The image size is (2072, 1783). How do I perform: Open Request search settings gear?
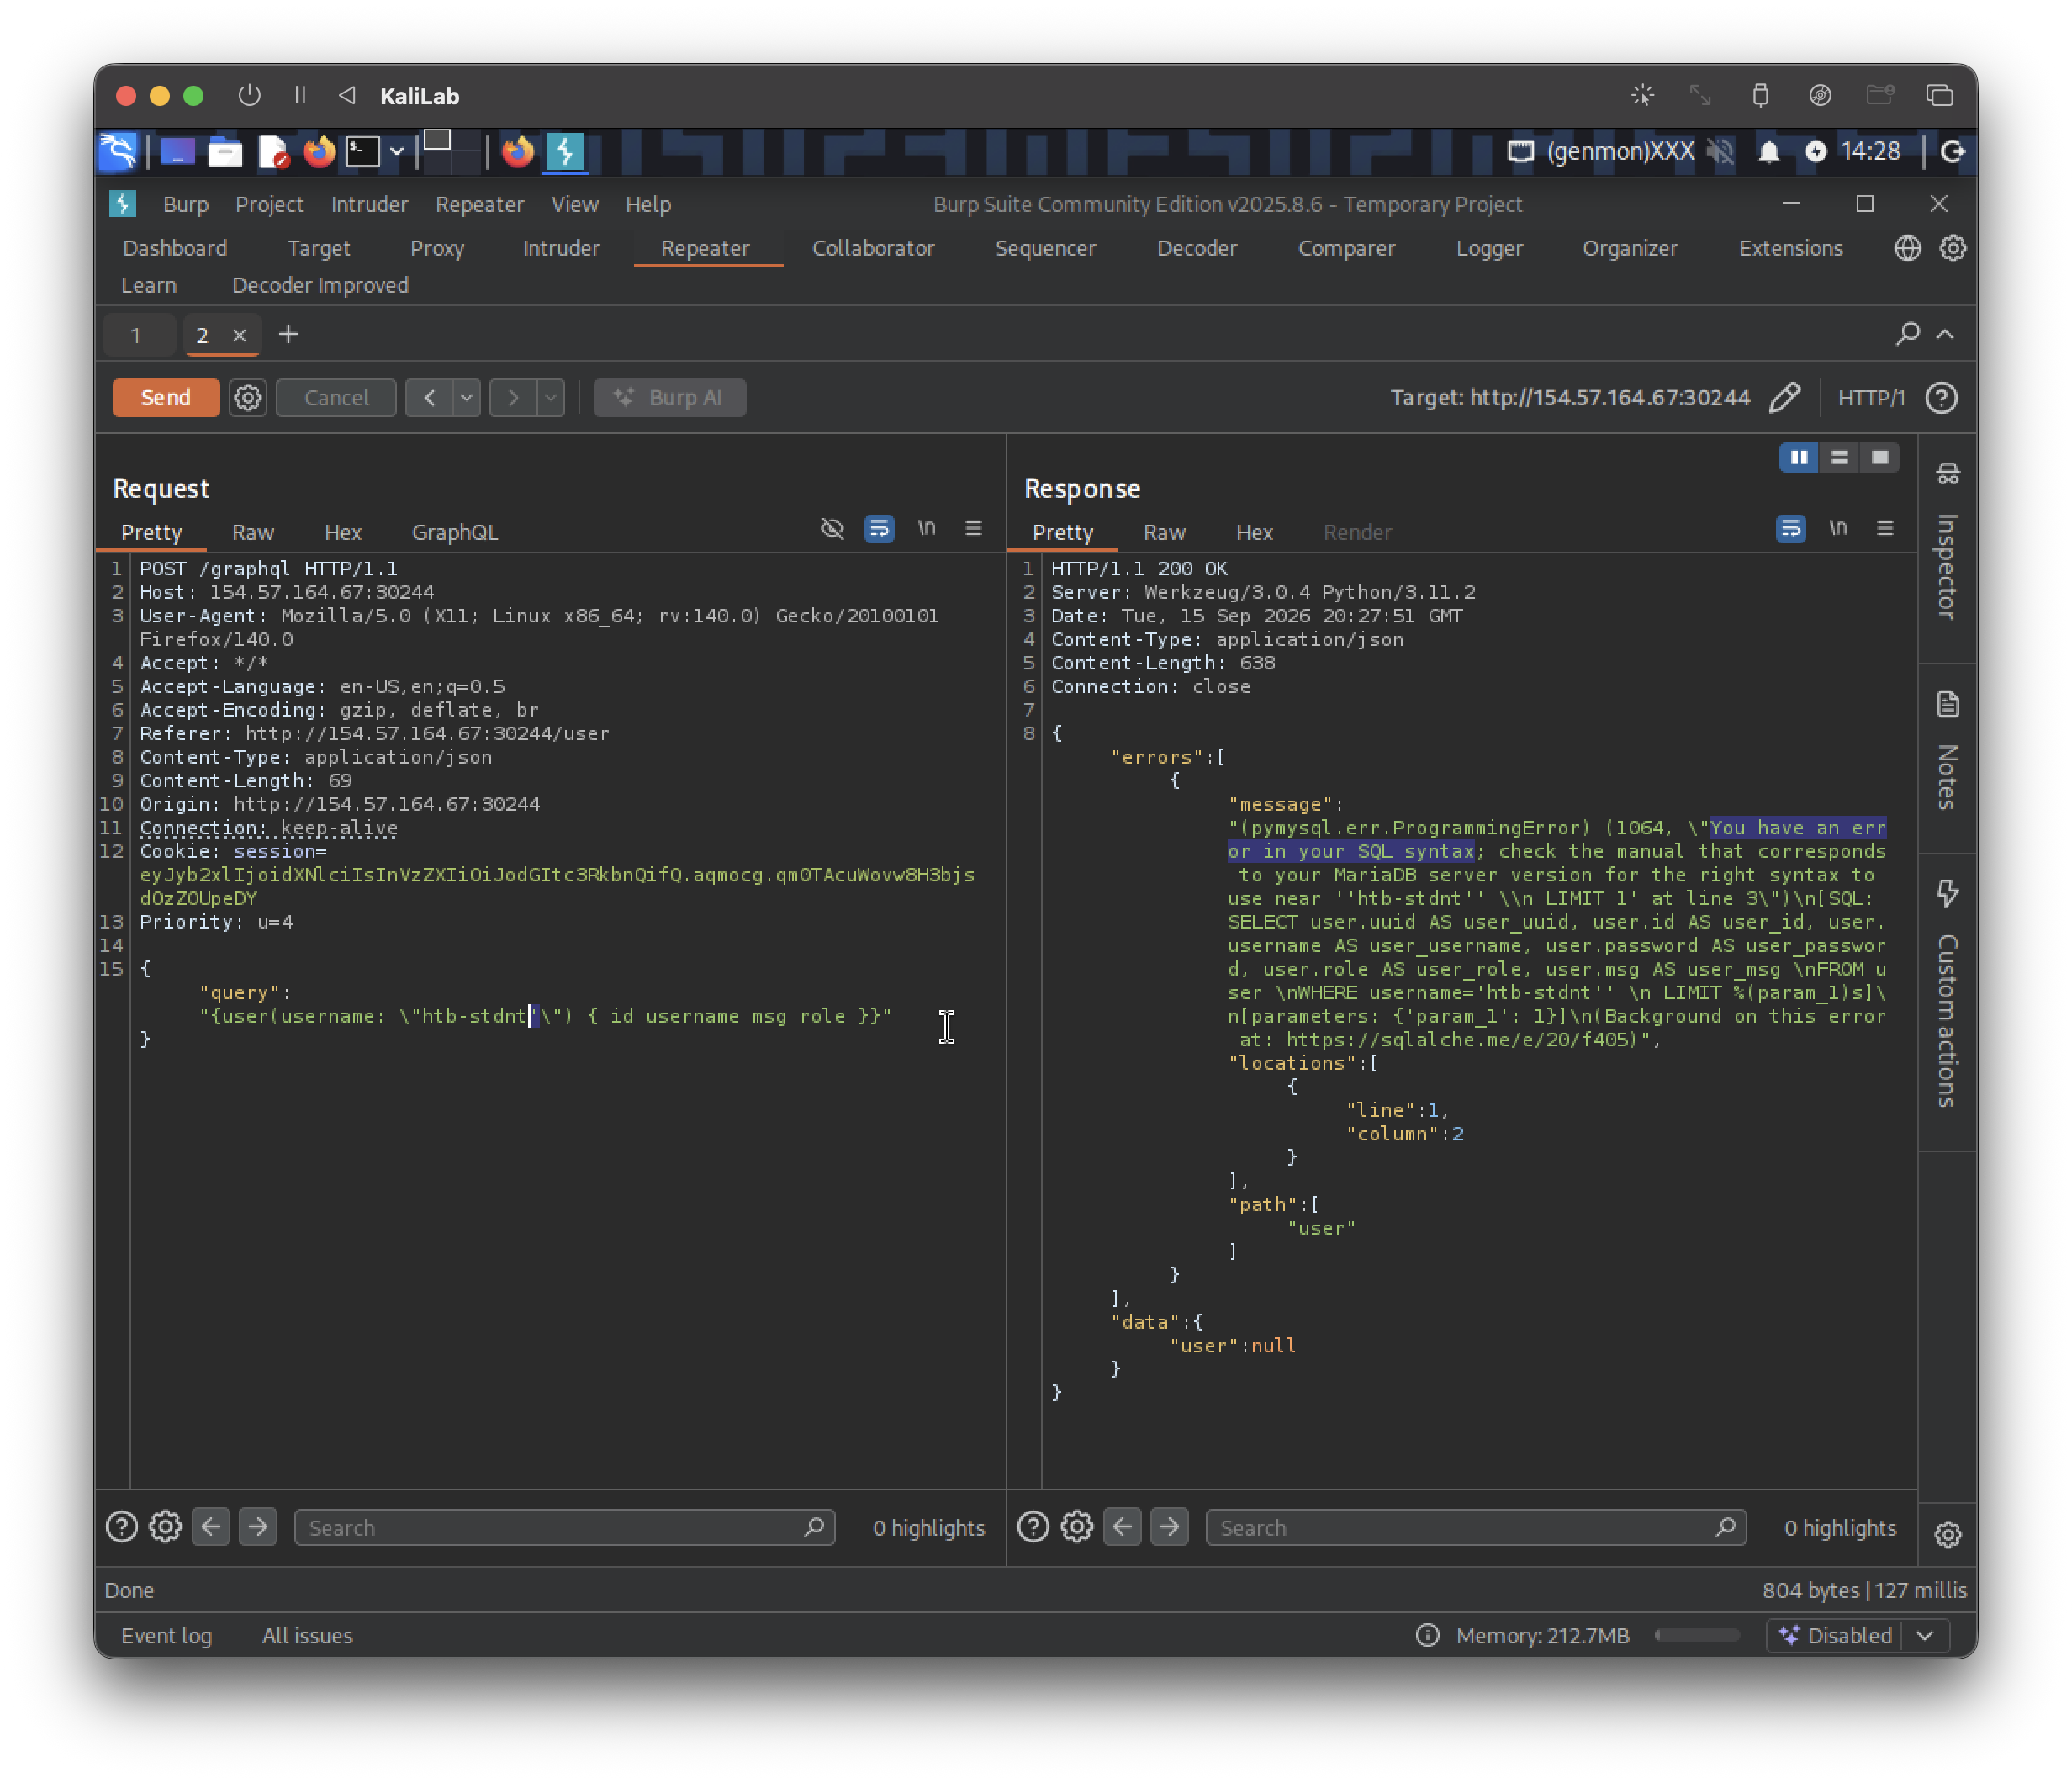click(165, 1527)
